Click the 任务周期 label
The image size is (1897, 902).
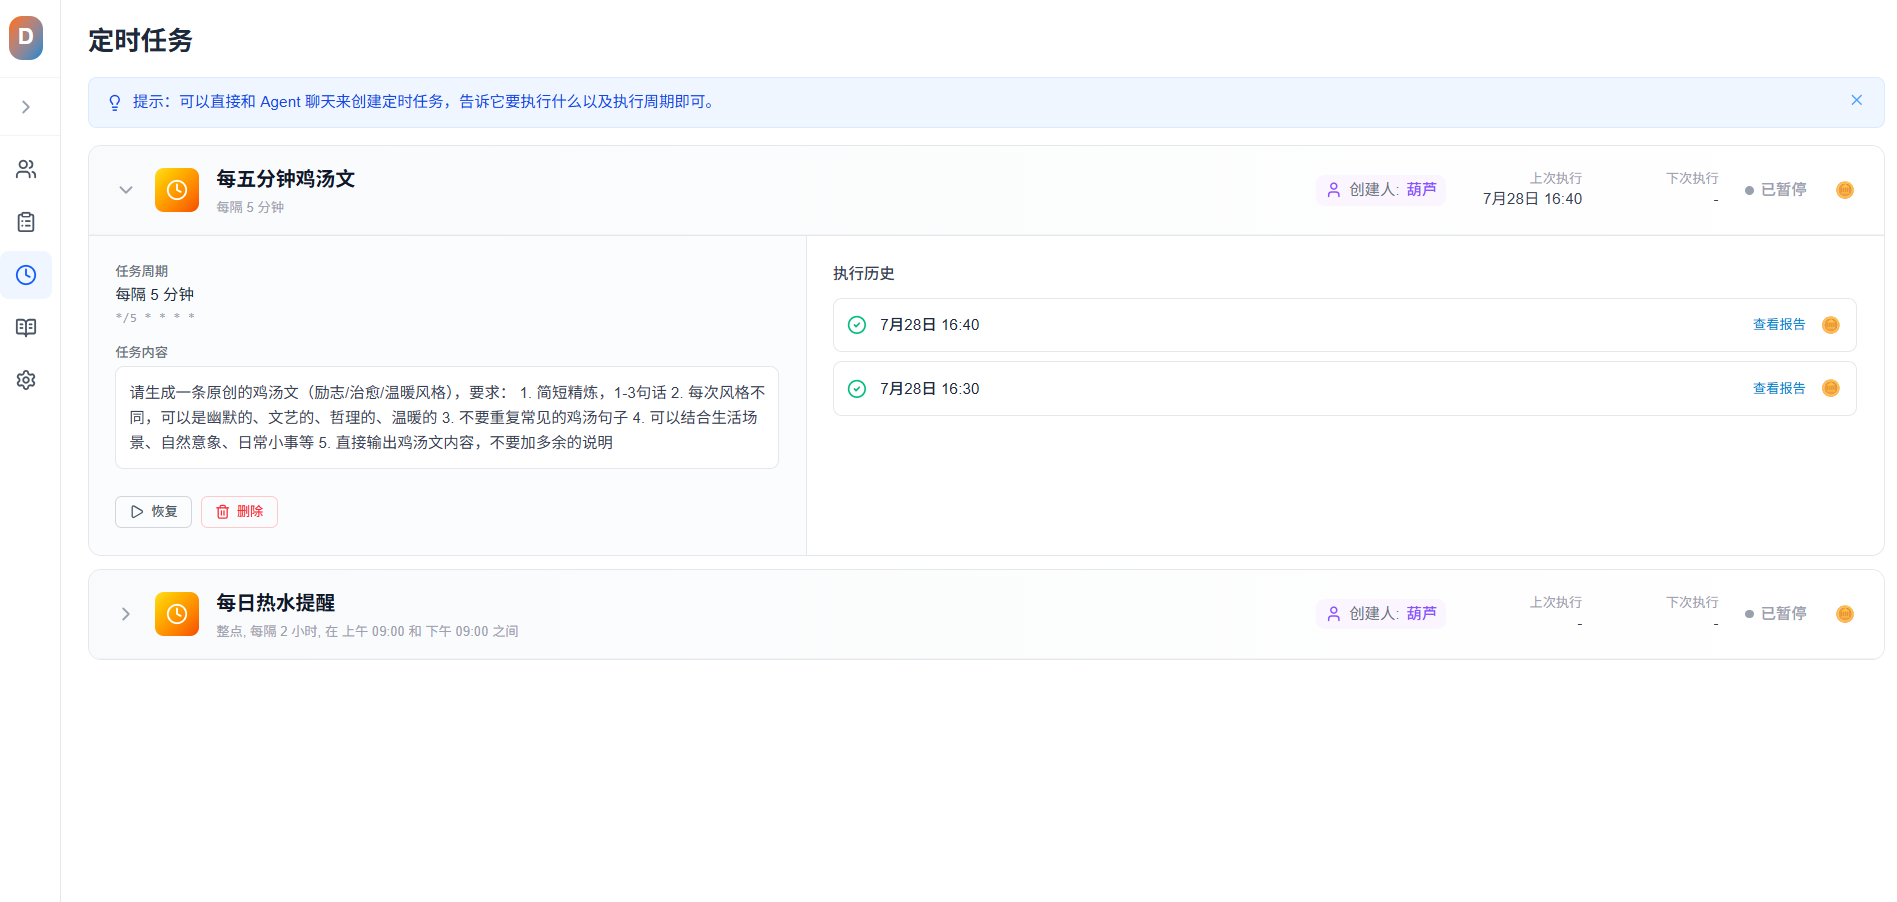pos(142,272)
